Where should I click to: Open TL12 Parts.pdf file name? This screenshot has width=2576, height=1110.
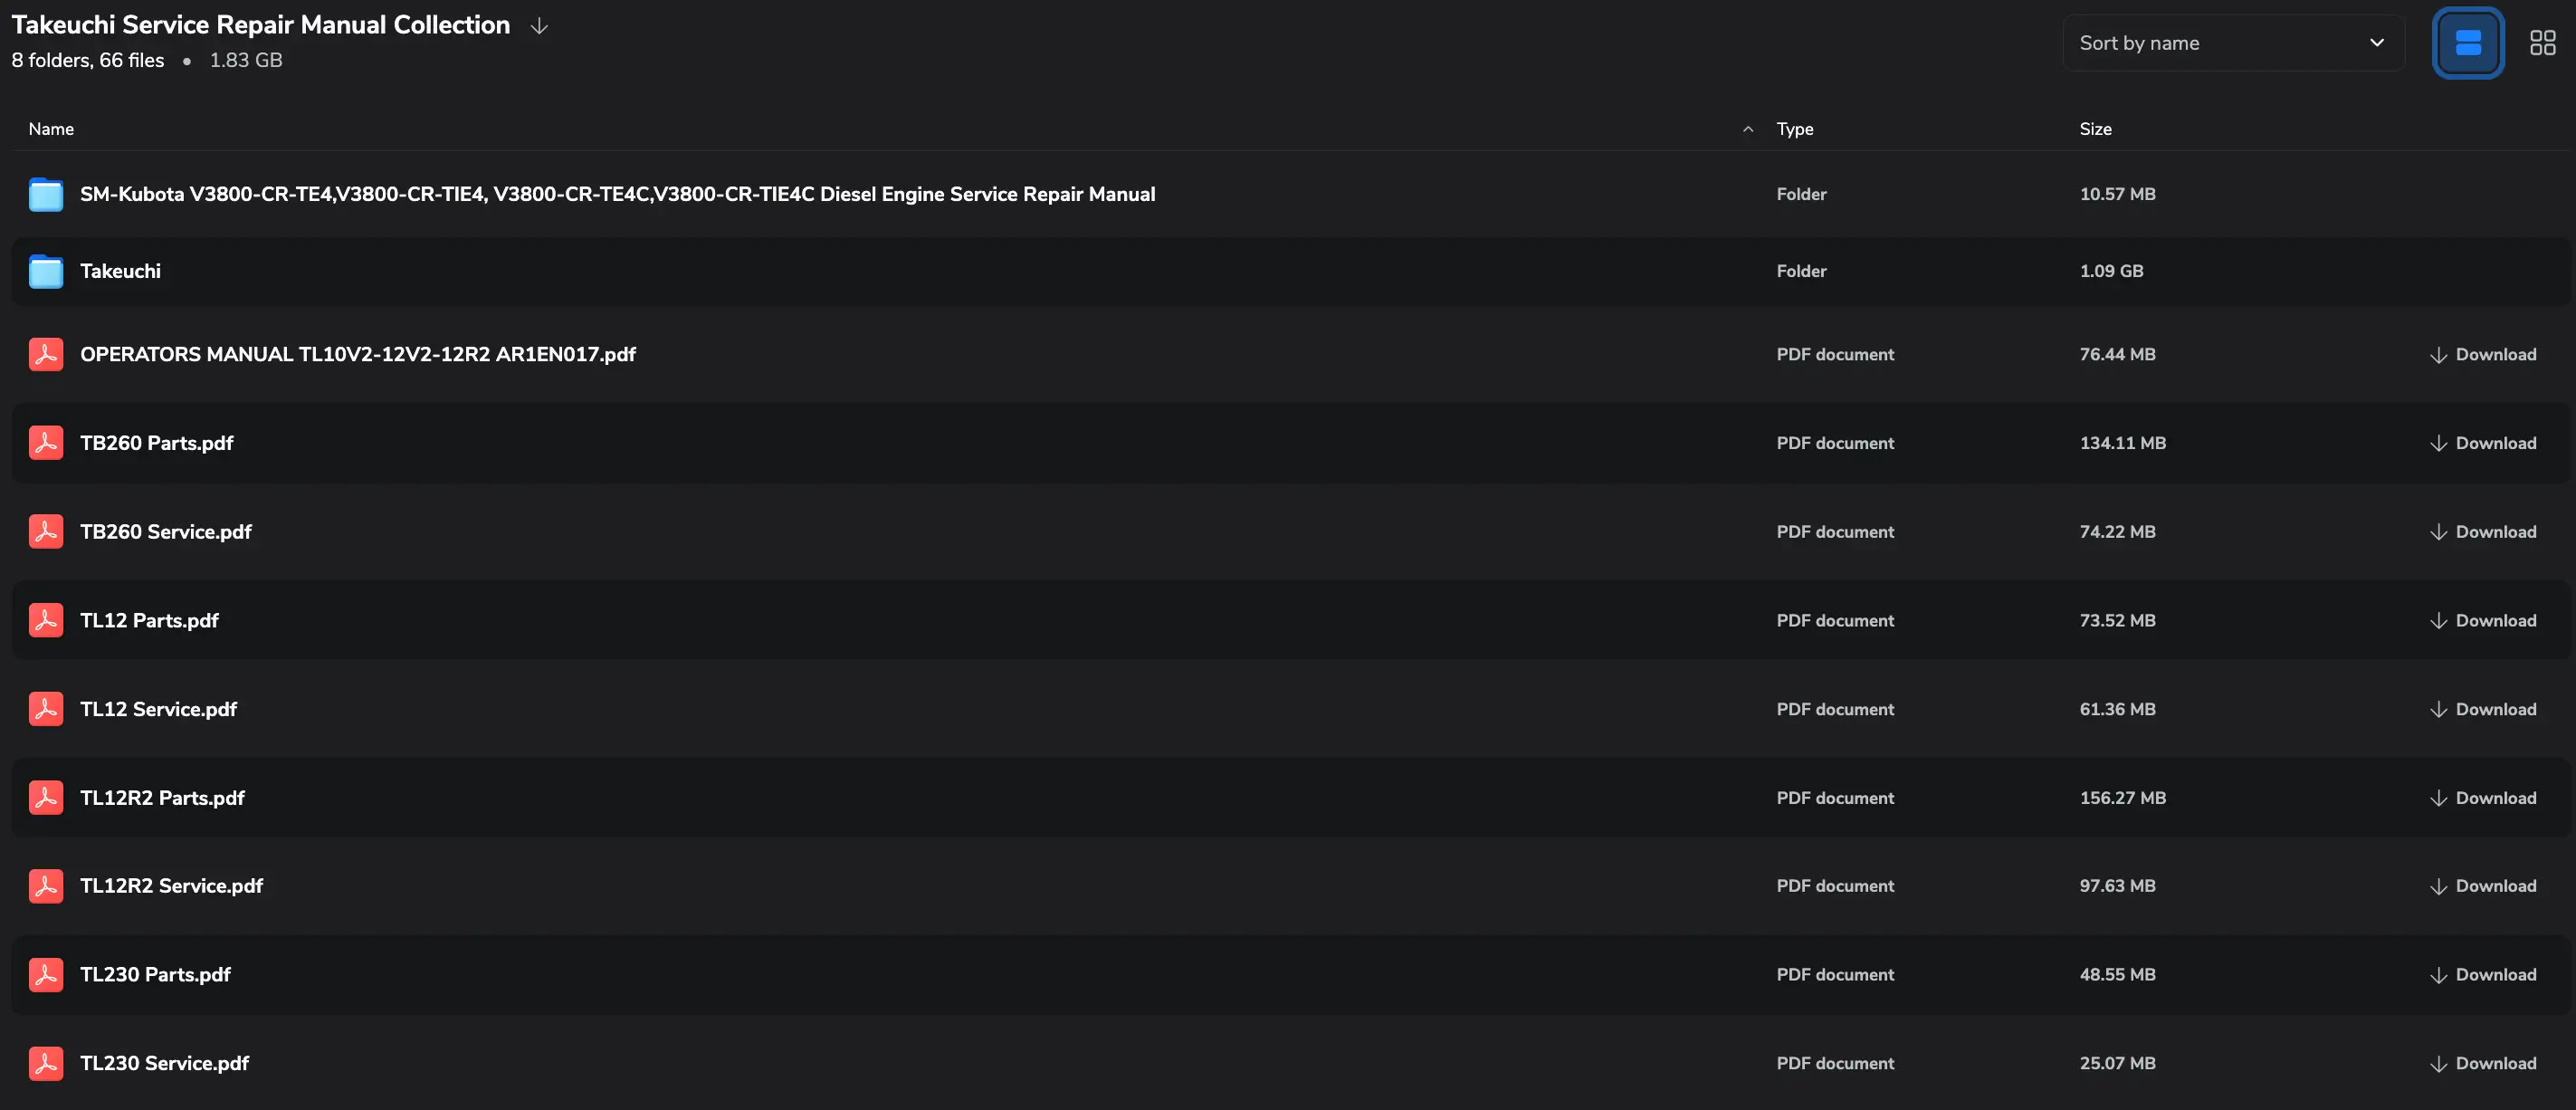pos(149,620)
